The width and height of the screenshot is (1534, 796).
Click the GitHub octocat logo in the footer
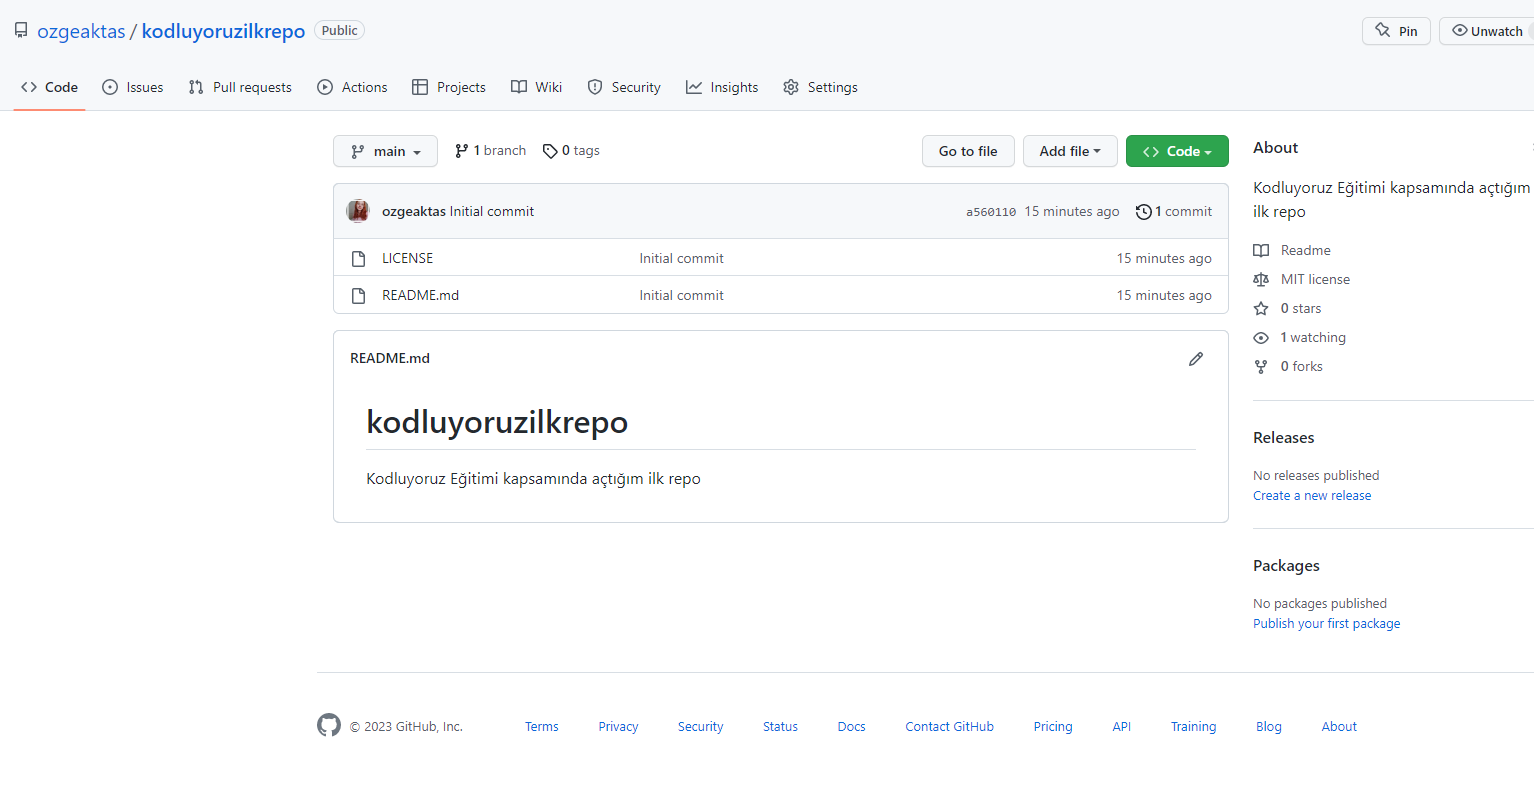pos(329,725)
